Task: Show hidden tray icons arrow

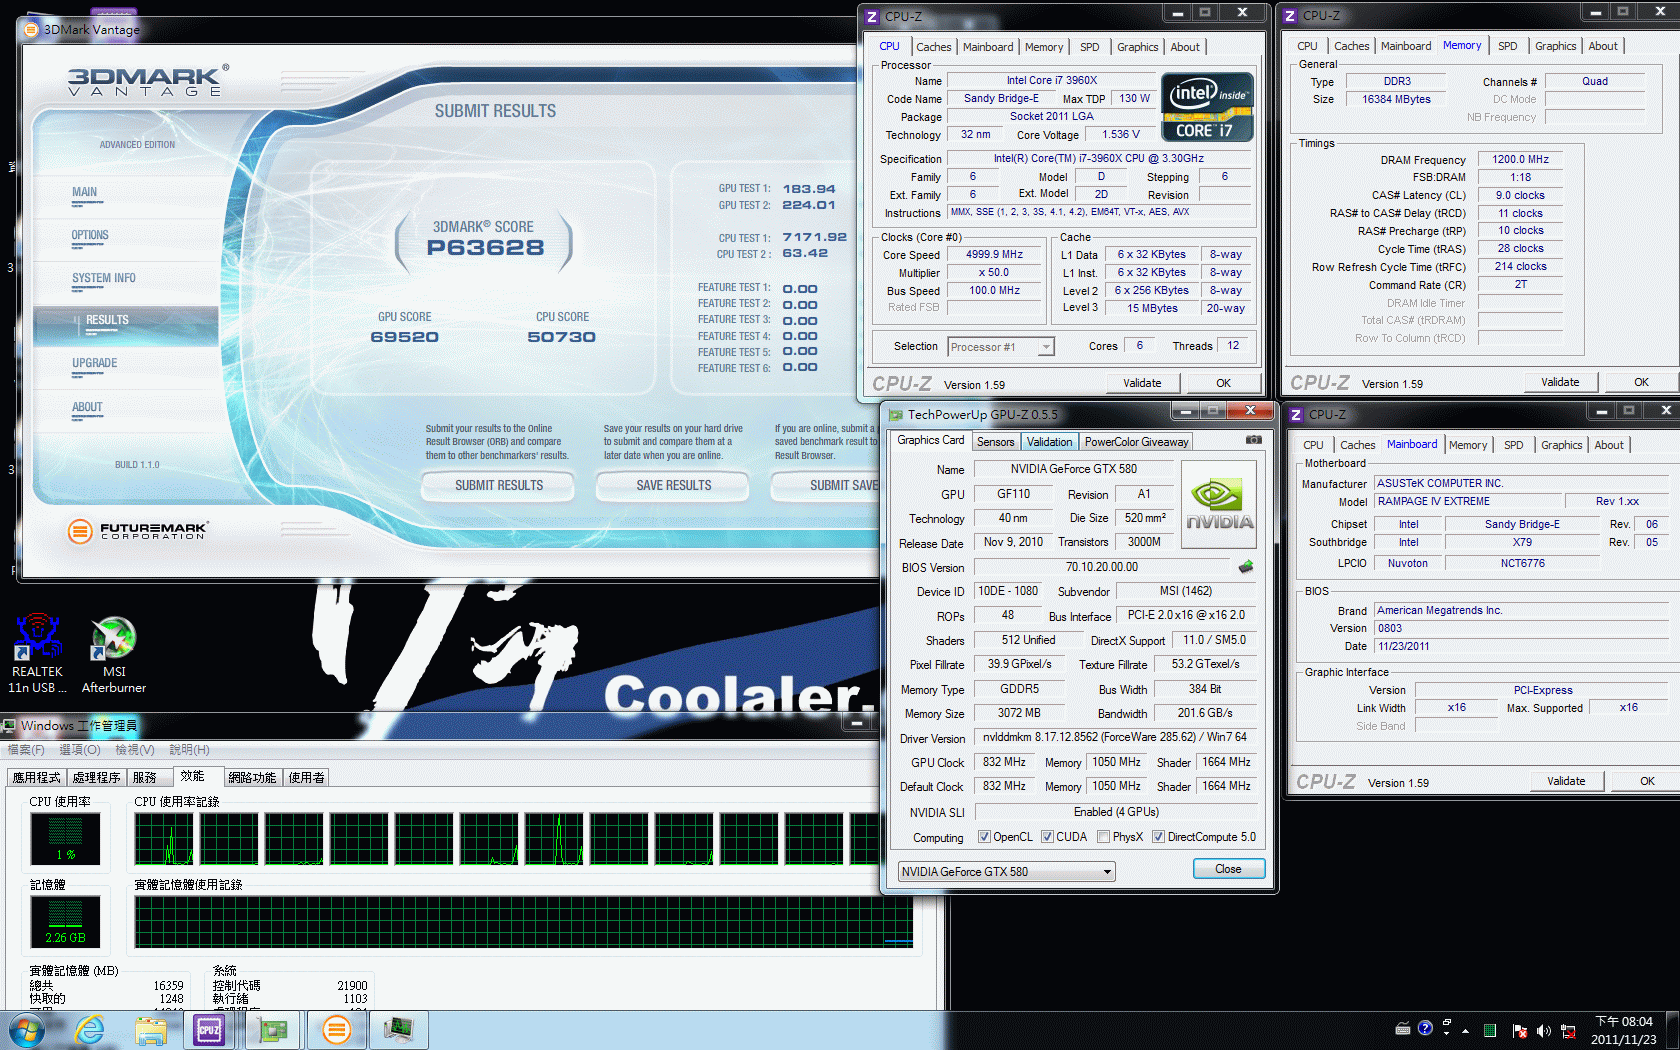Action: coord(1466,1030)
